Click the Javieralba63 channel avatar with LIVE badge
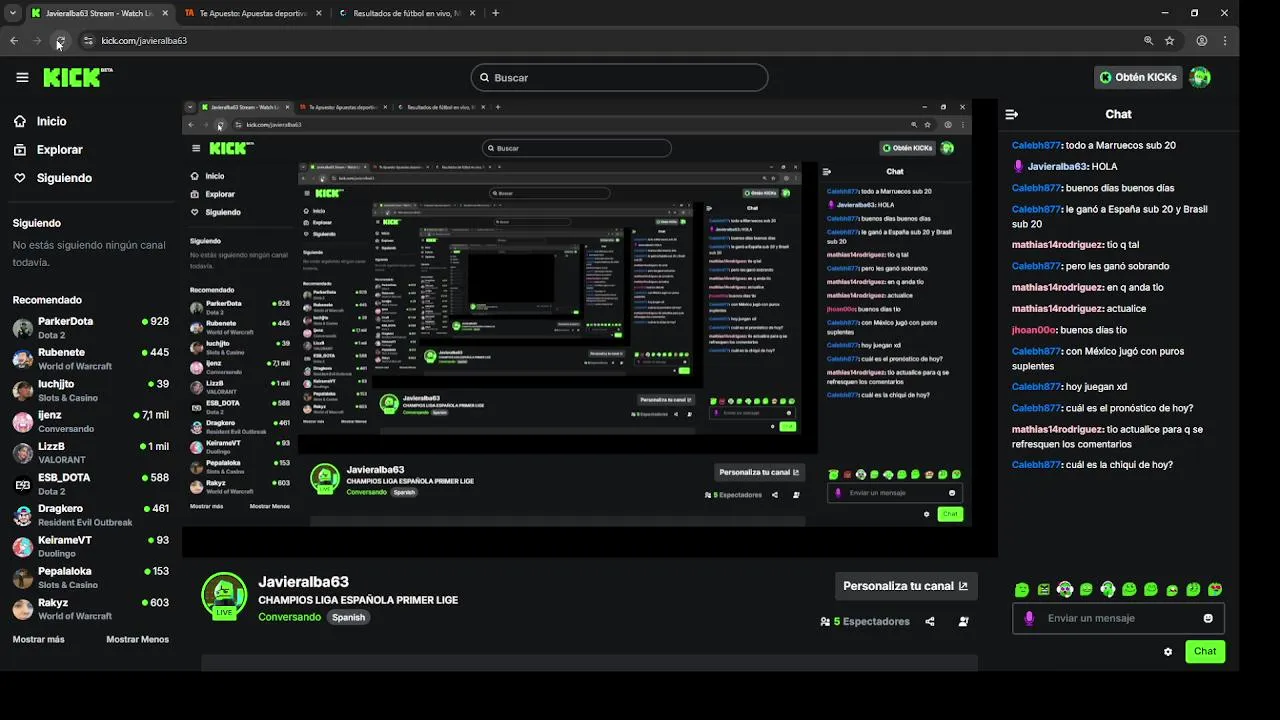The width and height of the screenshot is (1280, 720). (x=224, y=596)
